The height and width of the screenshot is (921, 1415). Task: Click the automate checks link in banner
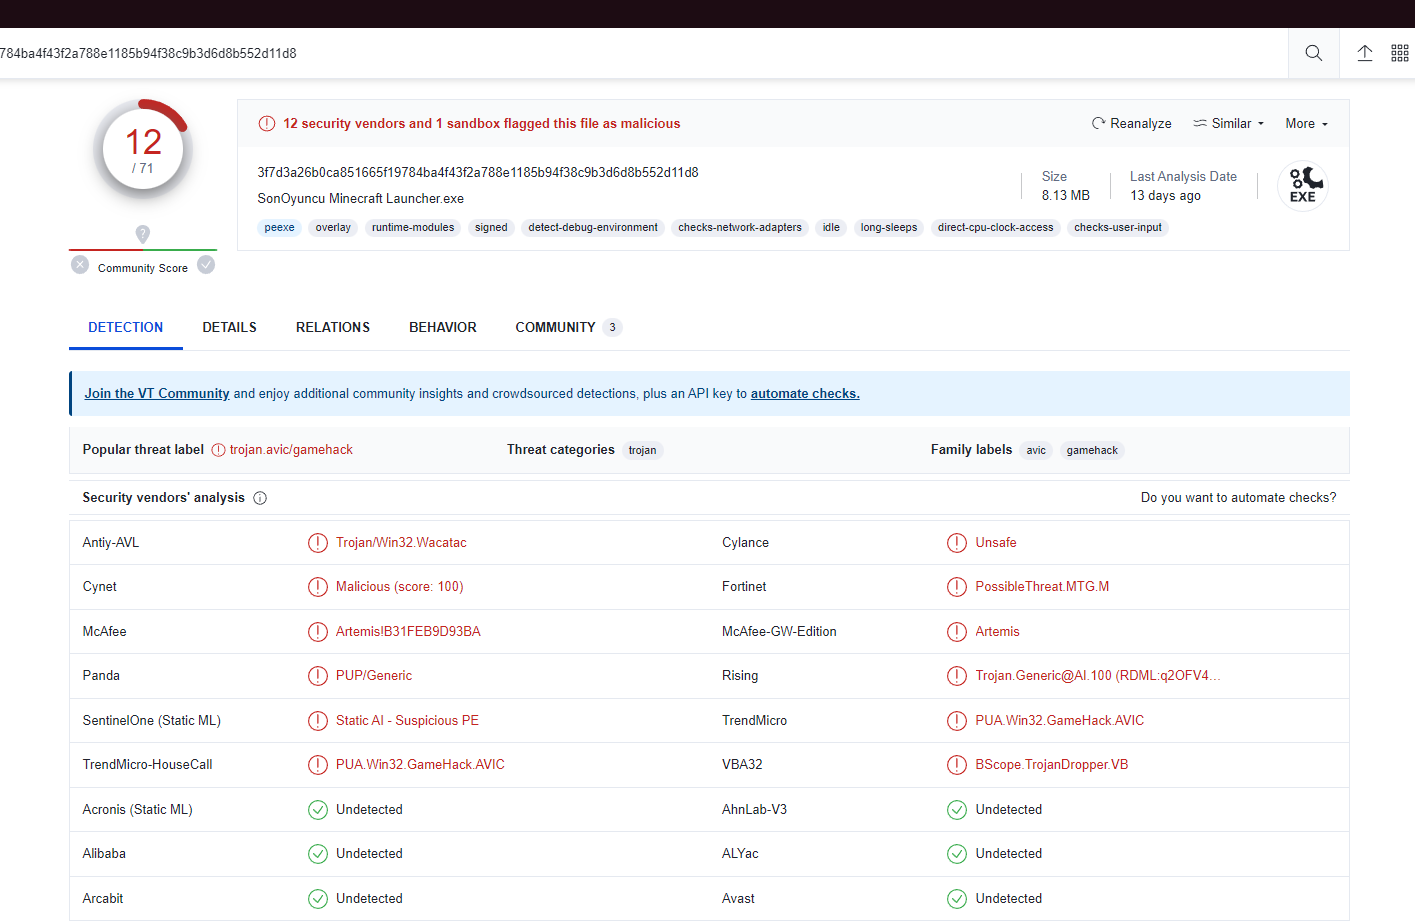pyautogui.click(x=805, y=394)
